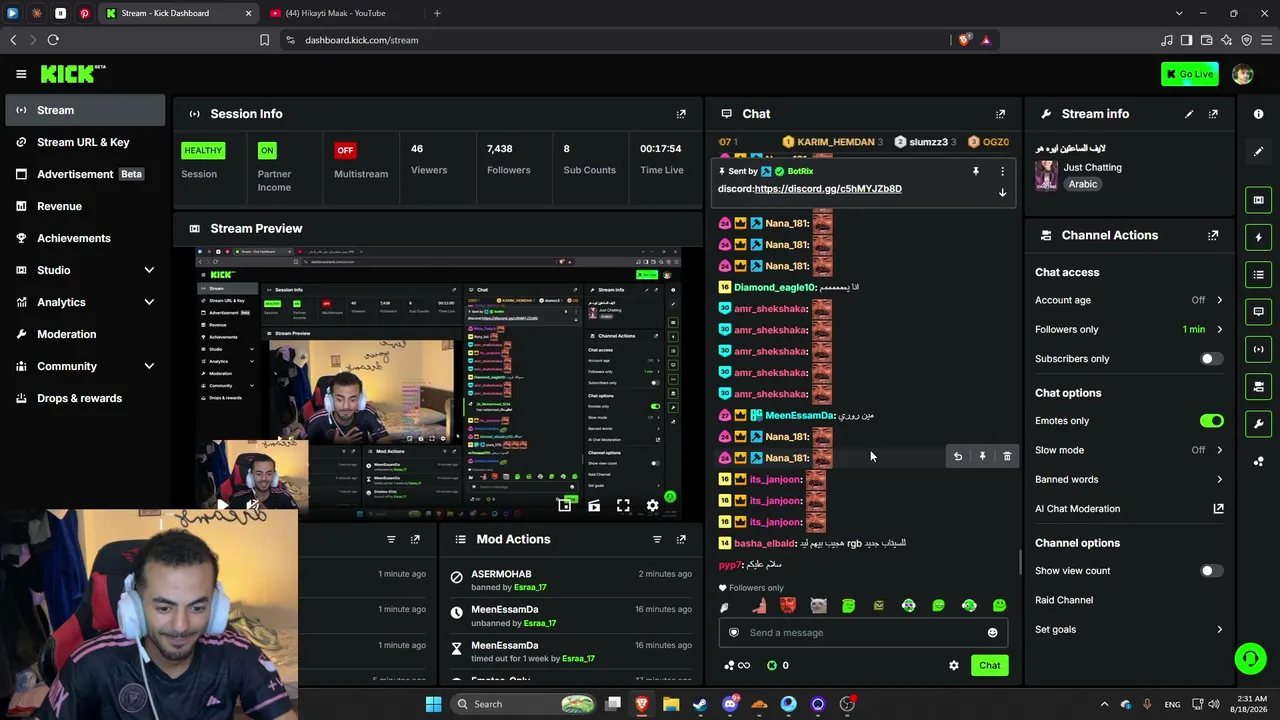Toggle Subscribers only chat
Viewport: 1280px width, 720px height.
(x=1211, y=359)
